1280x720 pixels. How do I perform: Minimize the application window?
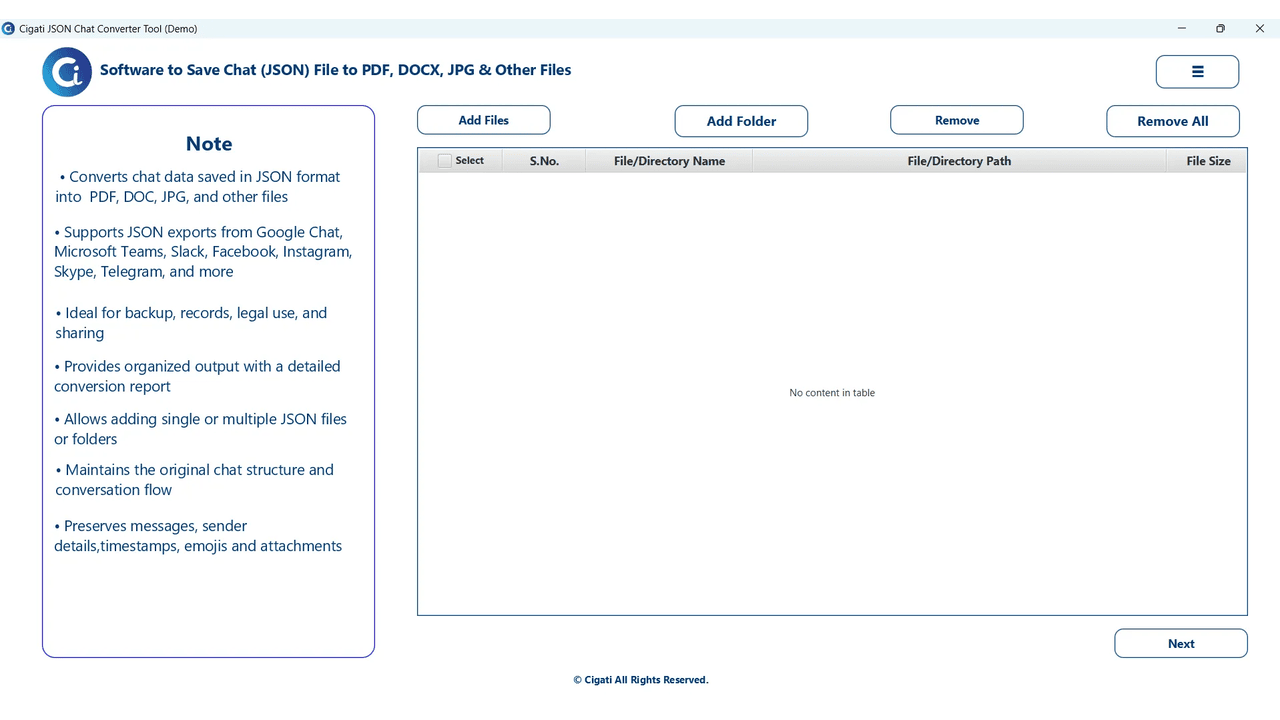1183,29
